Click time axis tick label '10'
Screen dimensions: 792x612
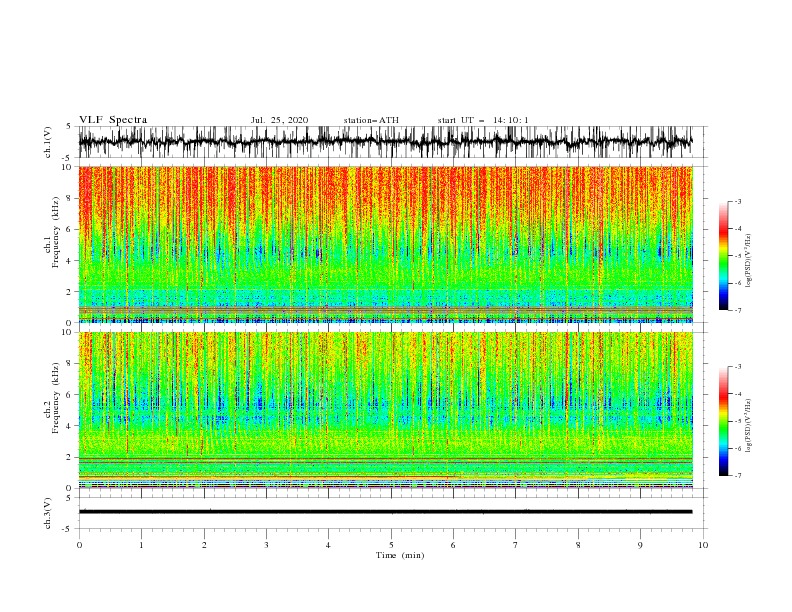click(x=703, y=545)
